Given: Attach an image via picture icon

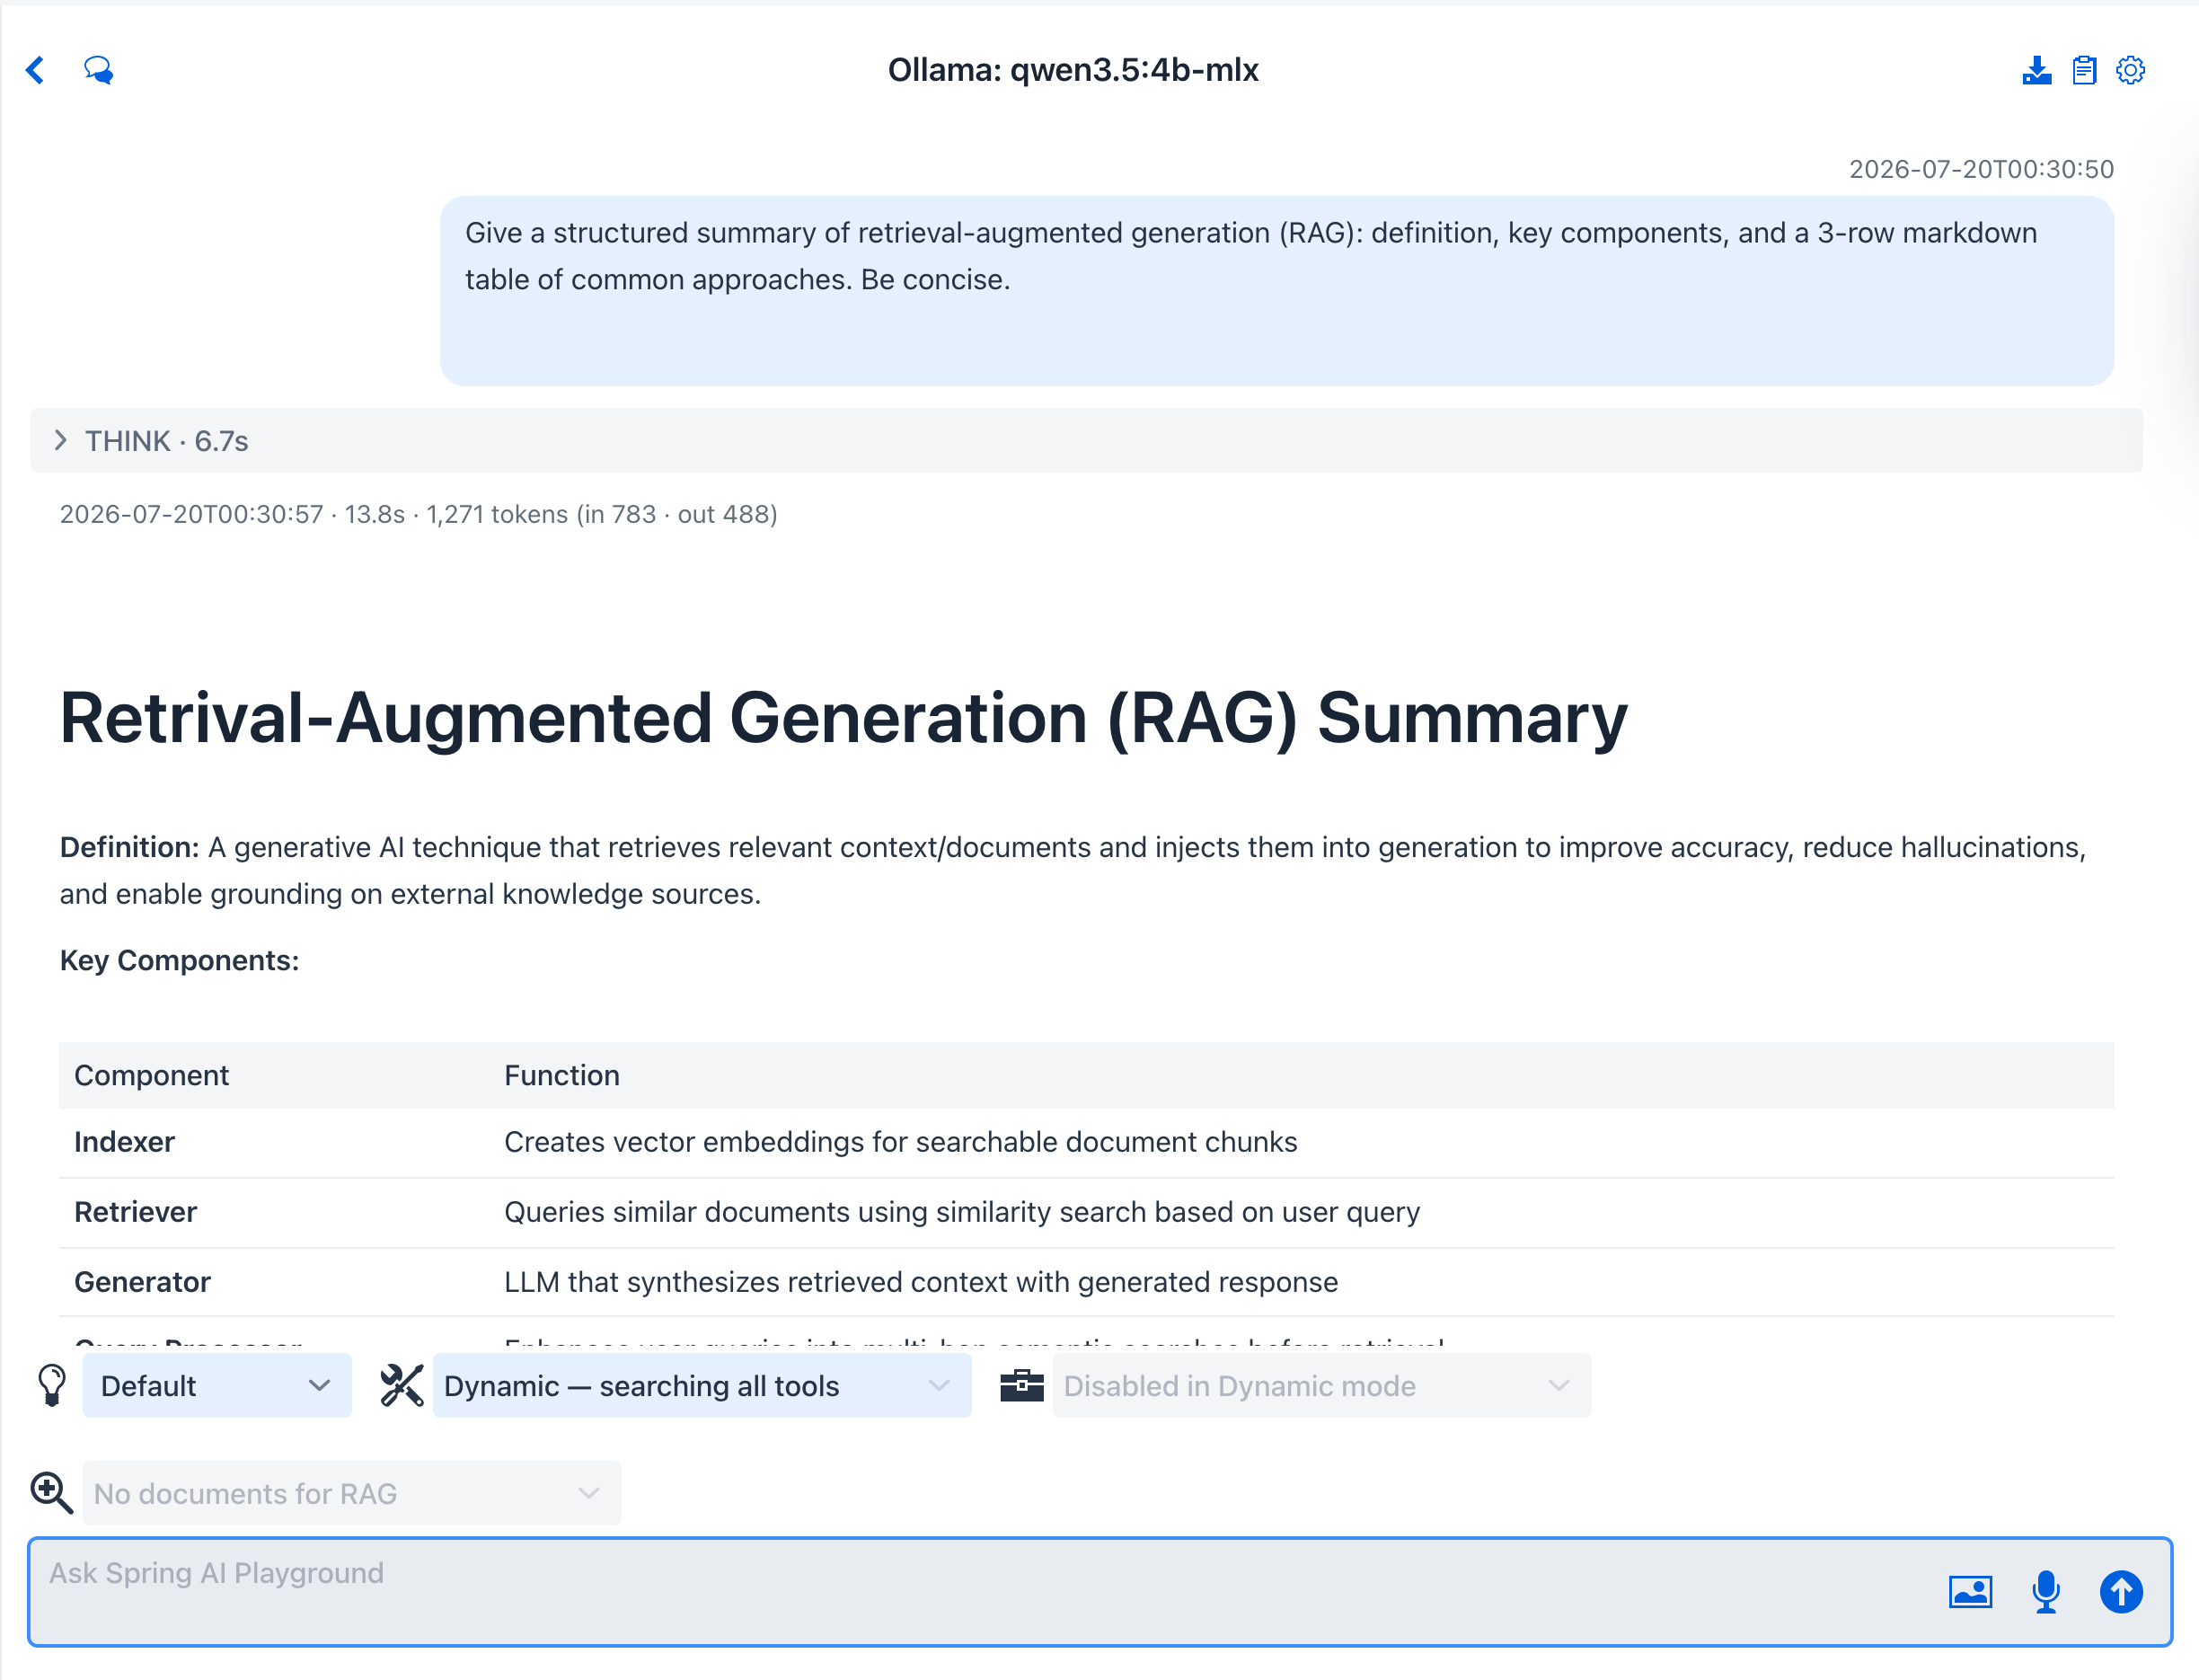Looking at the screenshot, I should tap(1970, 1591).
